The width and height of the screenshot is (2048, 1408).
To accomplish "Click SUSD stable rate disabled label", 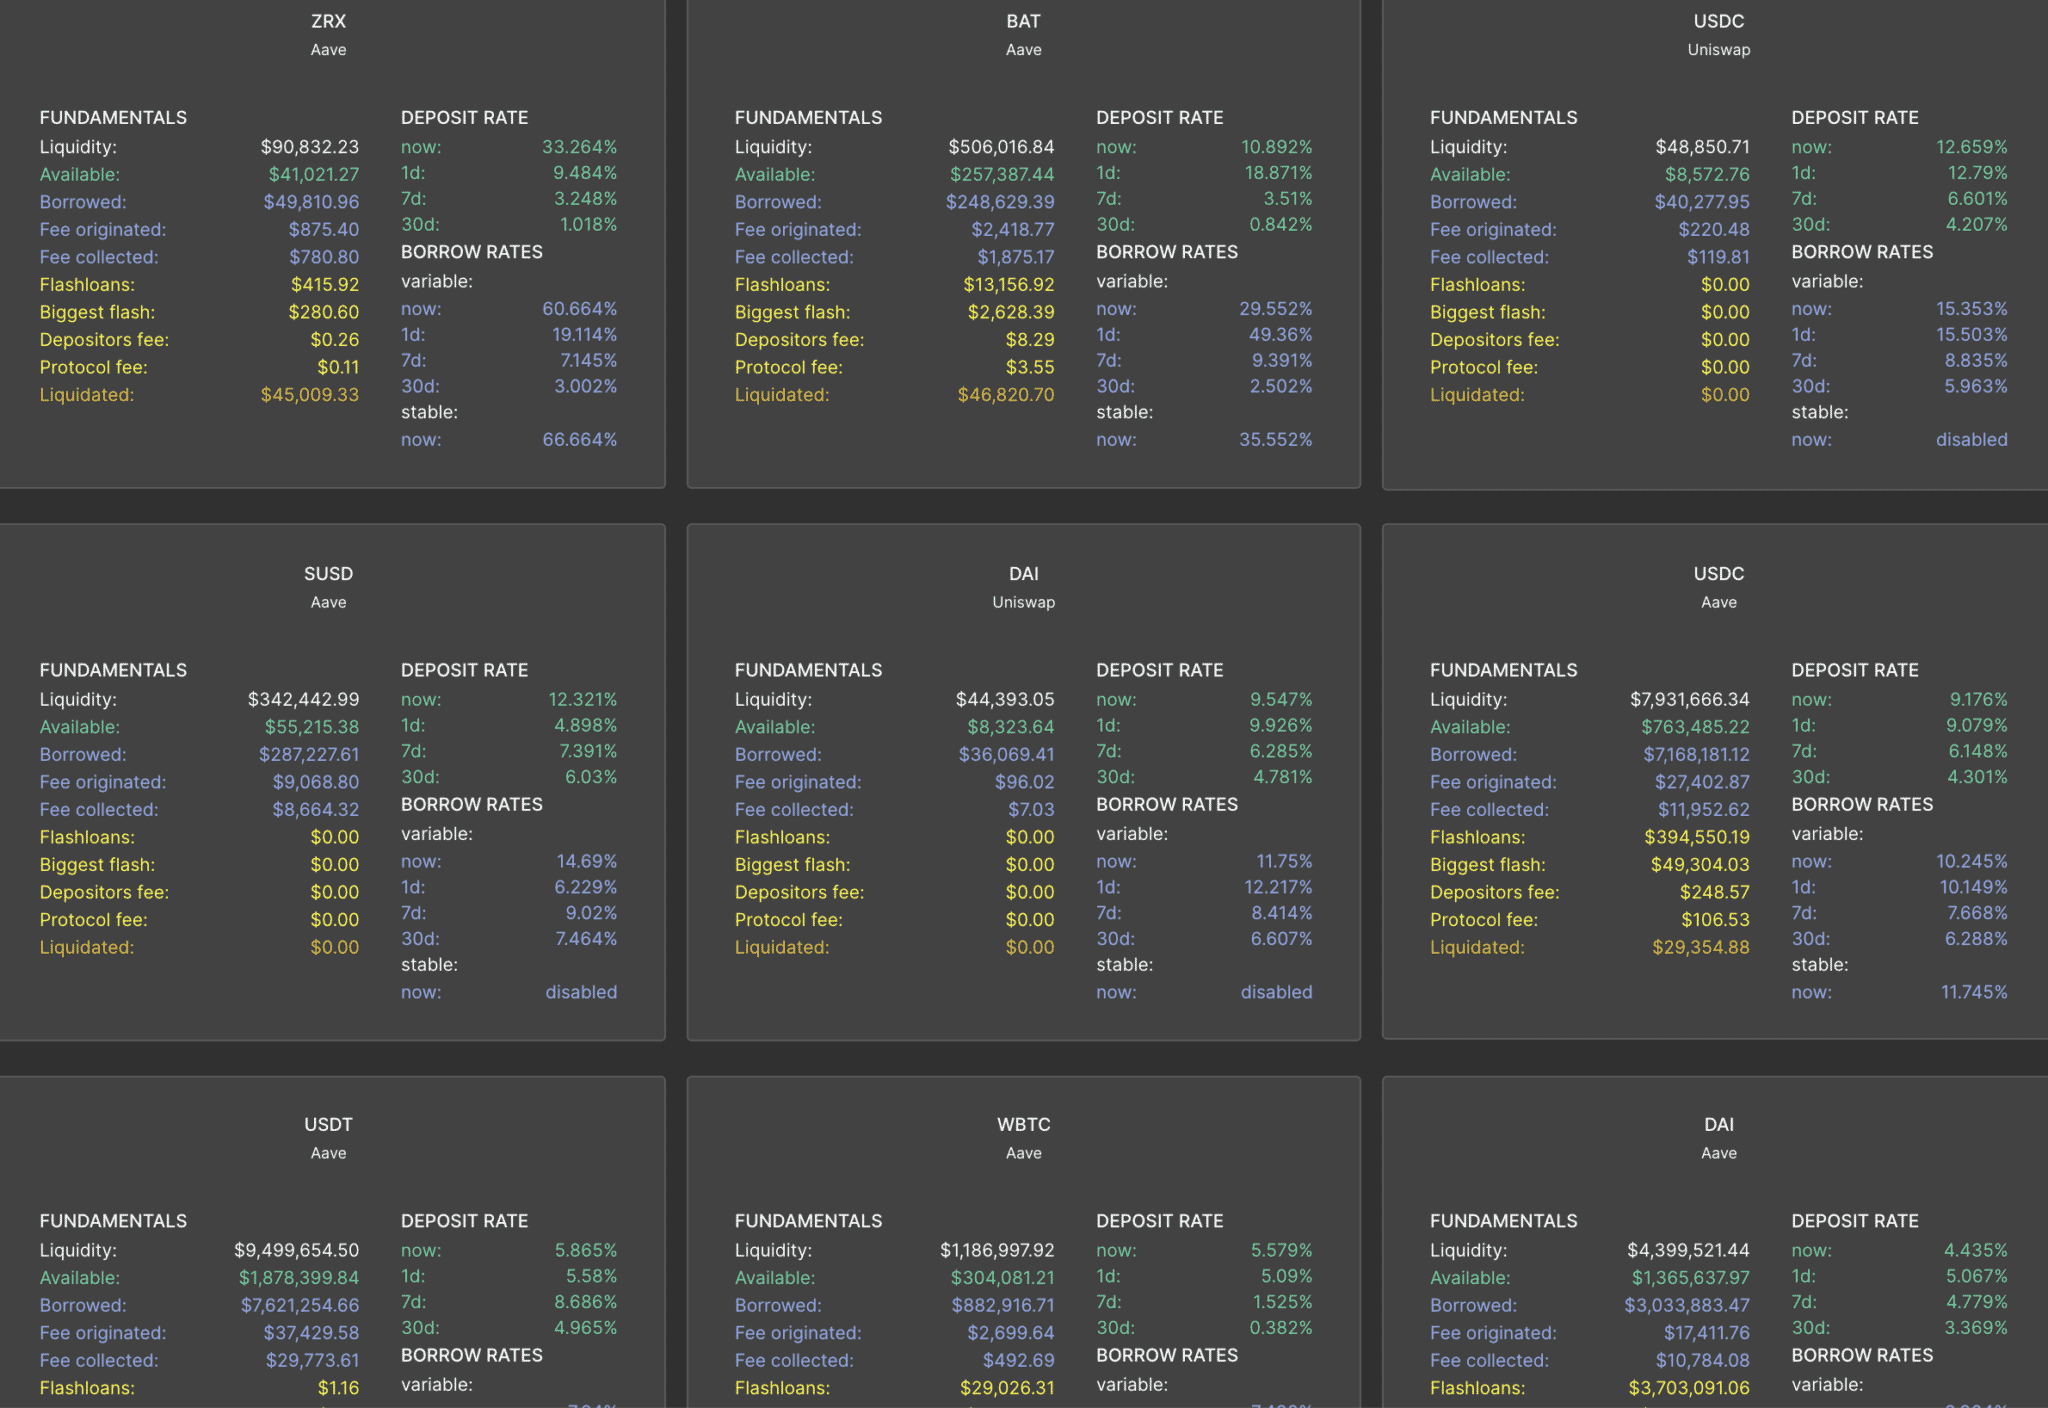I will click(x=581, y=993).
